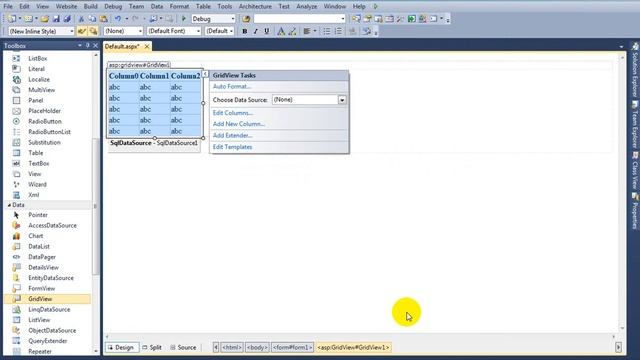640x360 pixels.
Task: Click the Save All icon
Action: click(67, 19)
